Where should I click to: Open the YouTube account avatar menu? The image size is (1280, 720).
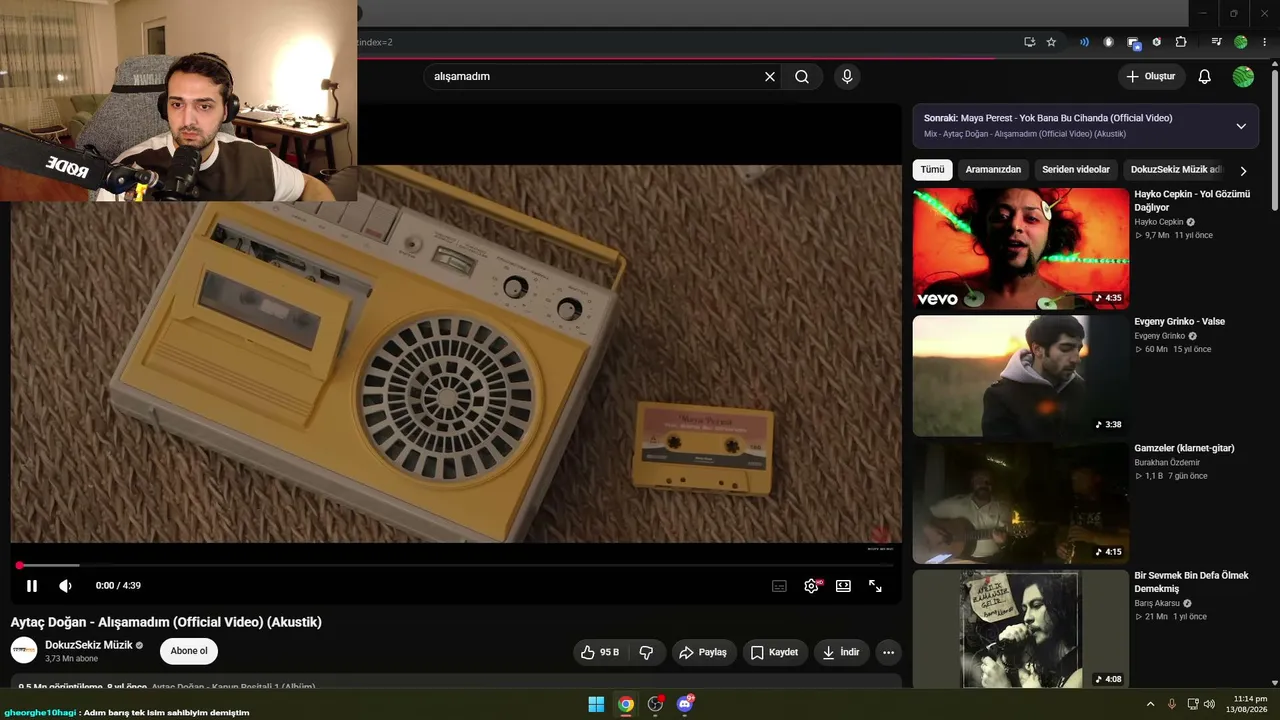coord(1243,76)
